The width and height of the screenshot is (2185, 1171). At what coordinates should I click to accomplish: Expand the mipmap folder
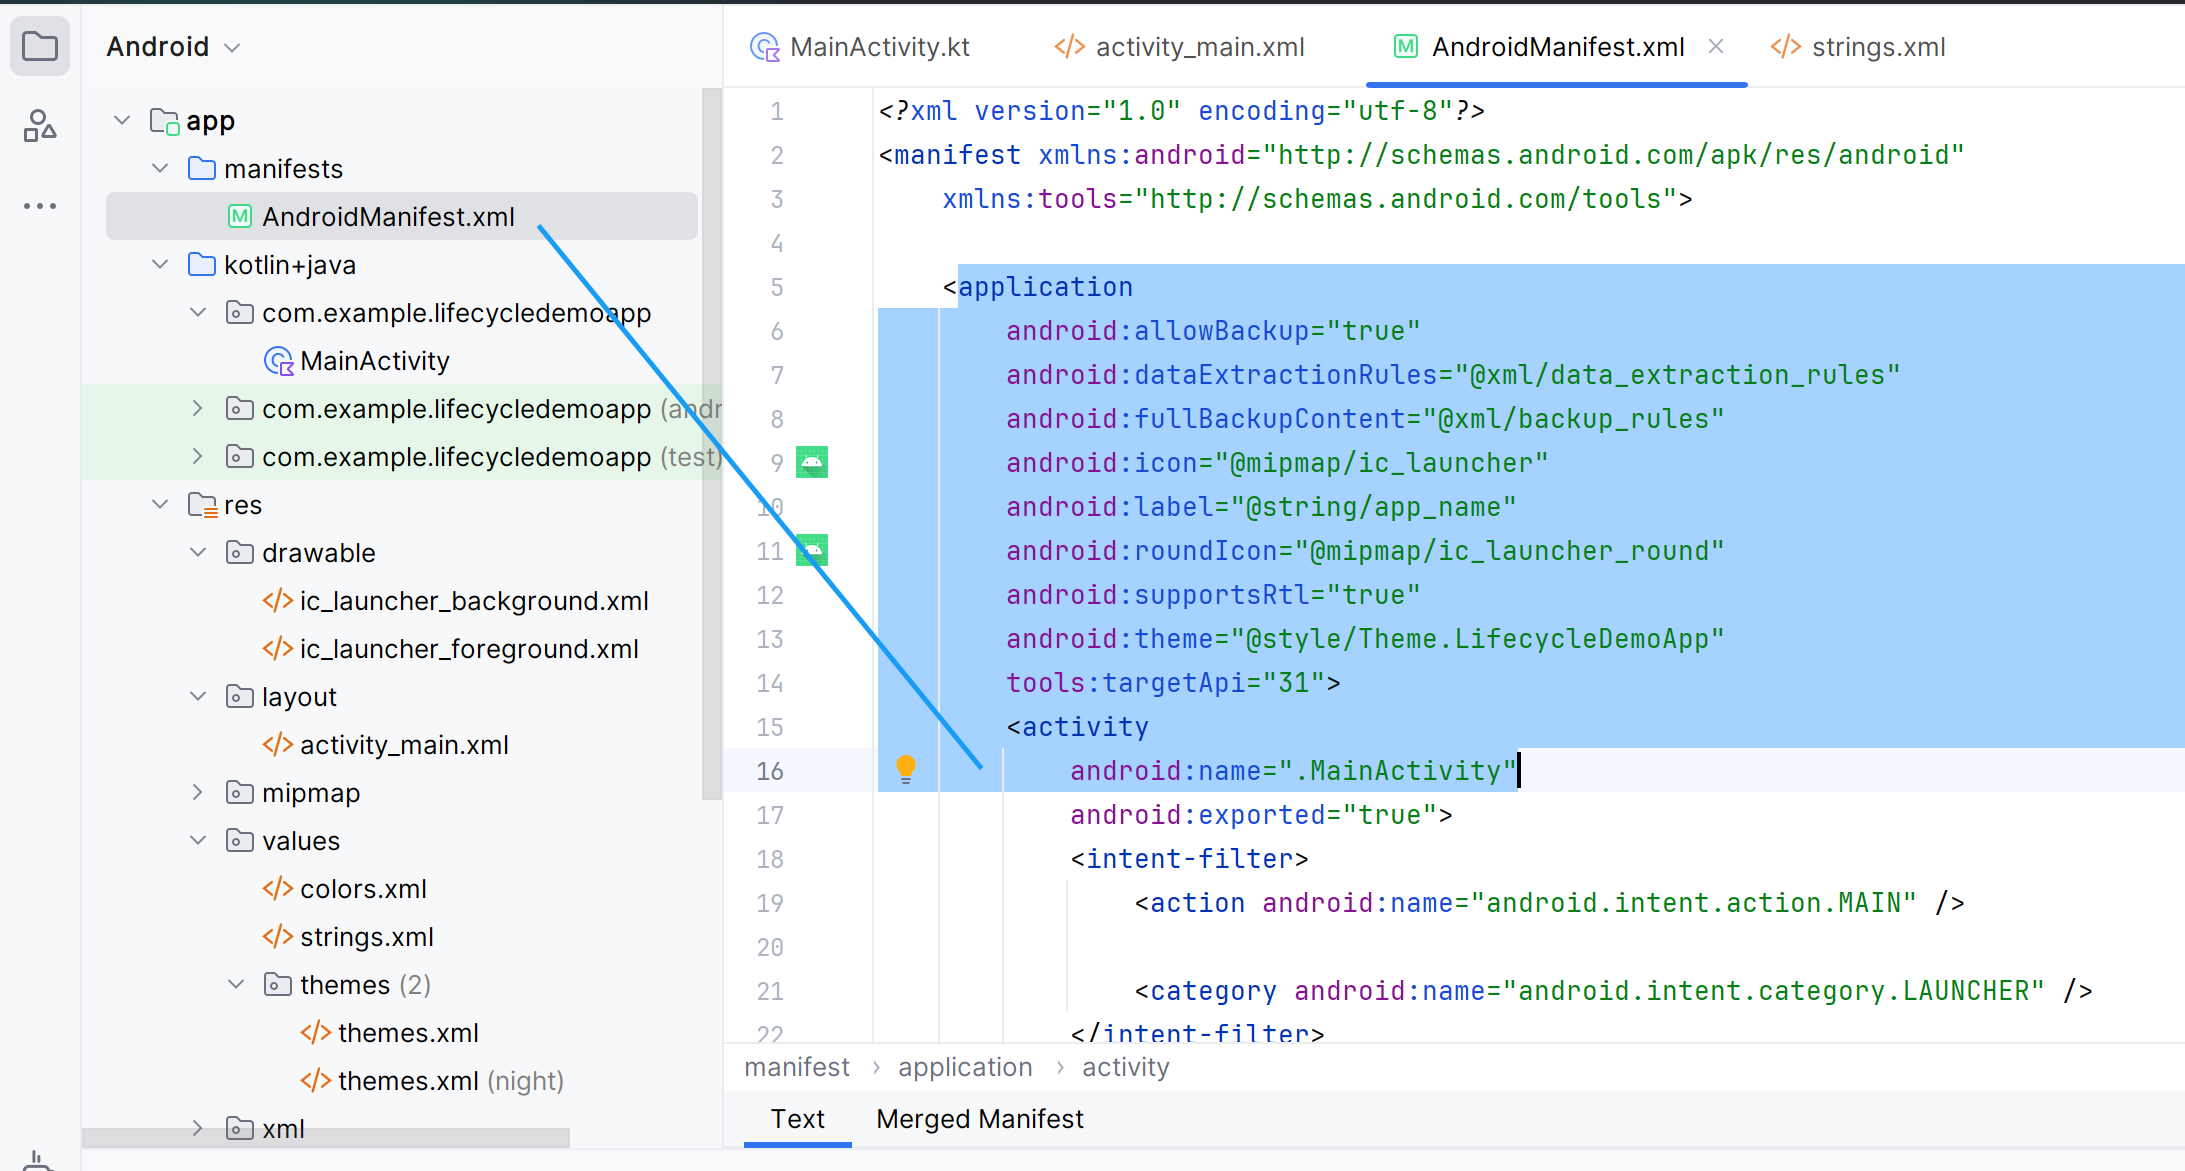click(x=198, y=792)
